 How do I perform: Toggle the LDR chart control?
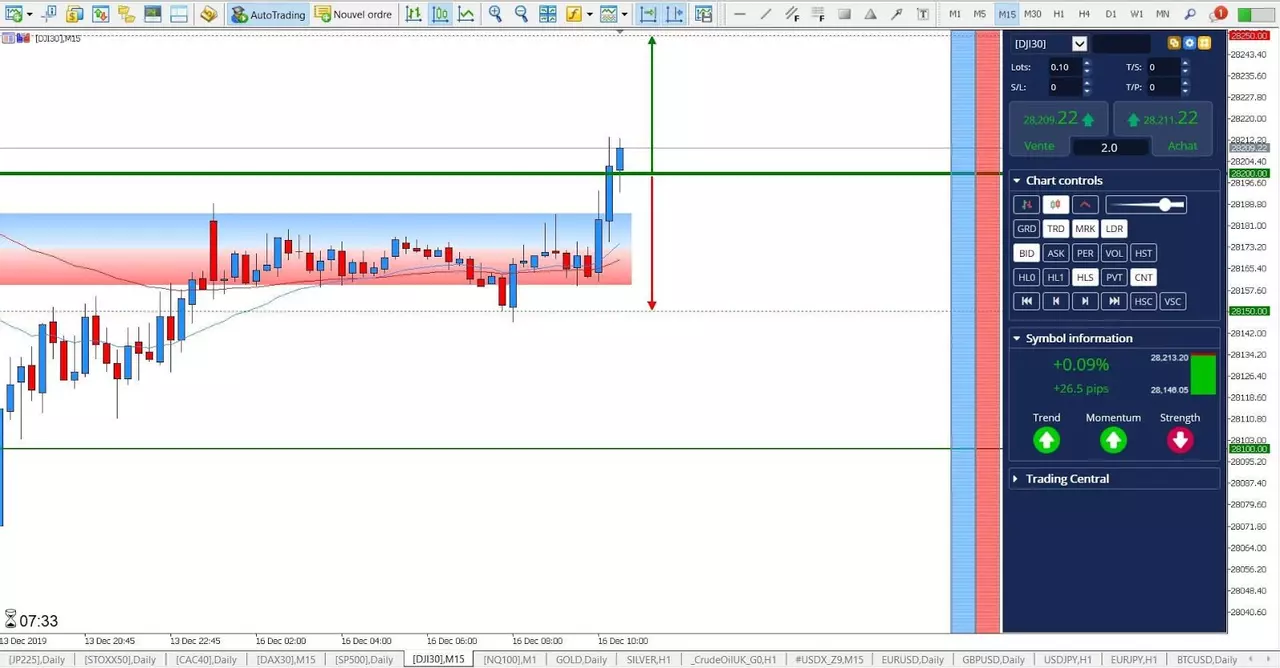tap(1114, 229)
